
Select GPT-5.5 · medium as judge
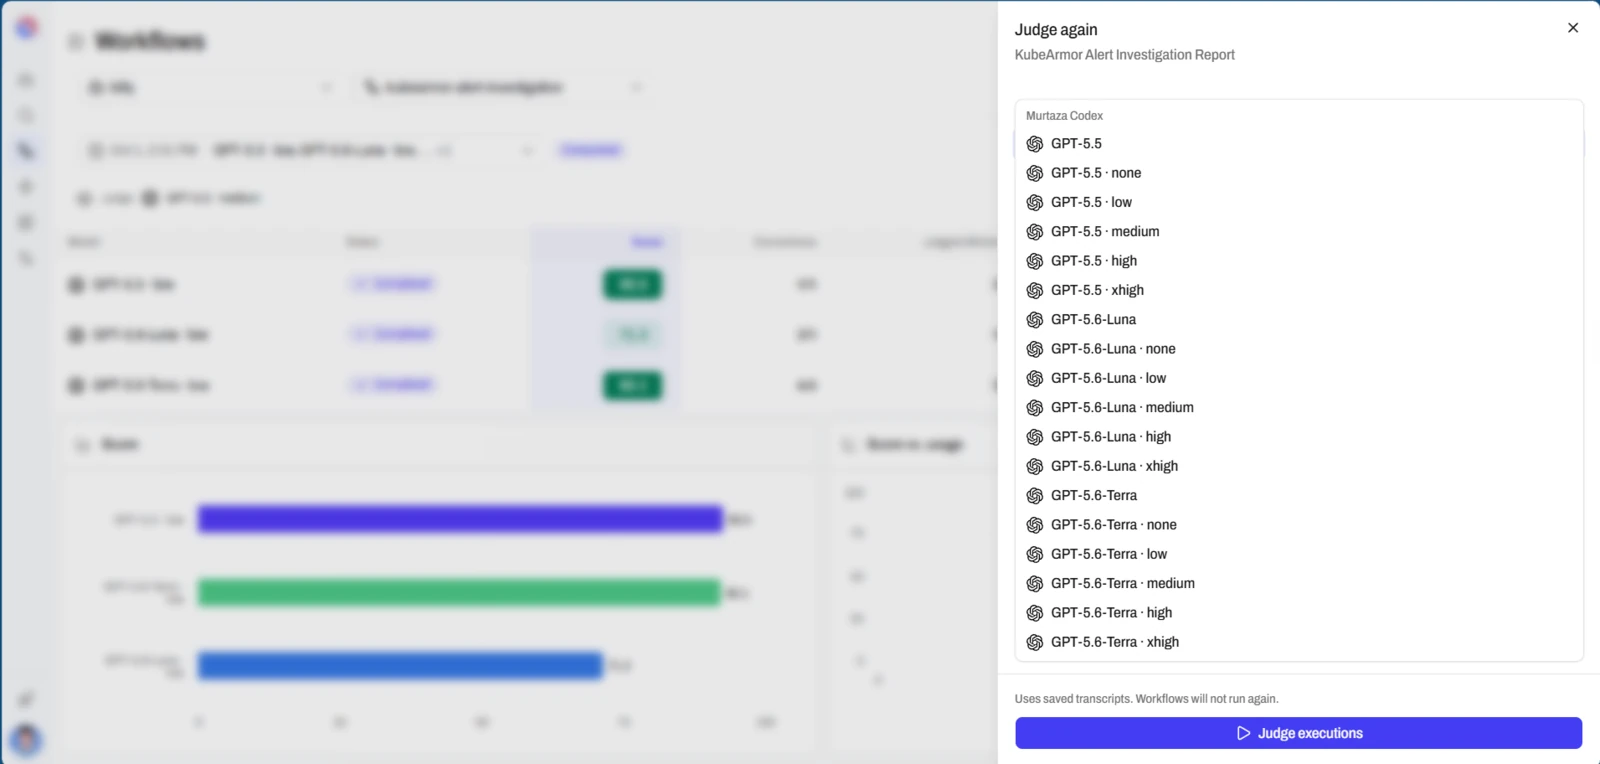1299,232
